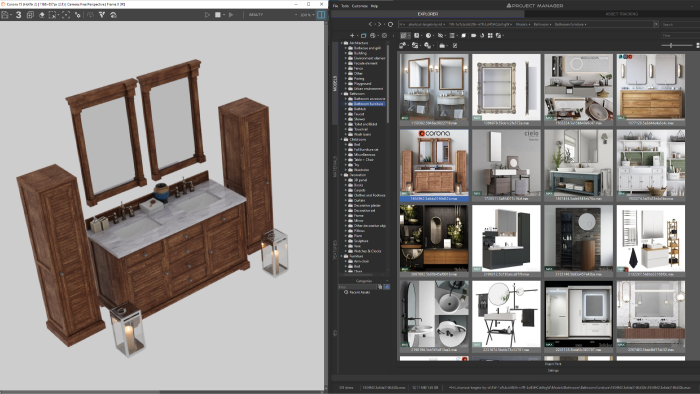Image resolution: width=700 pixels, height=394 pixels.
Task: Click the clock history icon in the toolbar
Action: point(428,35)
